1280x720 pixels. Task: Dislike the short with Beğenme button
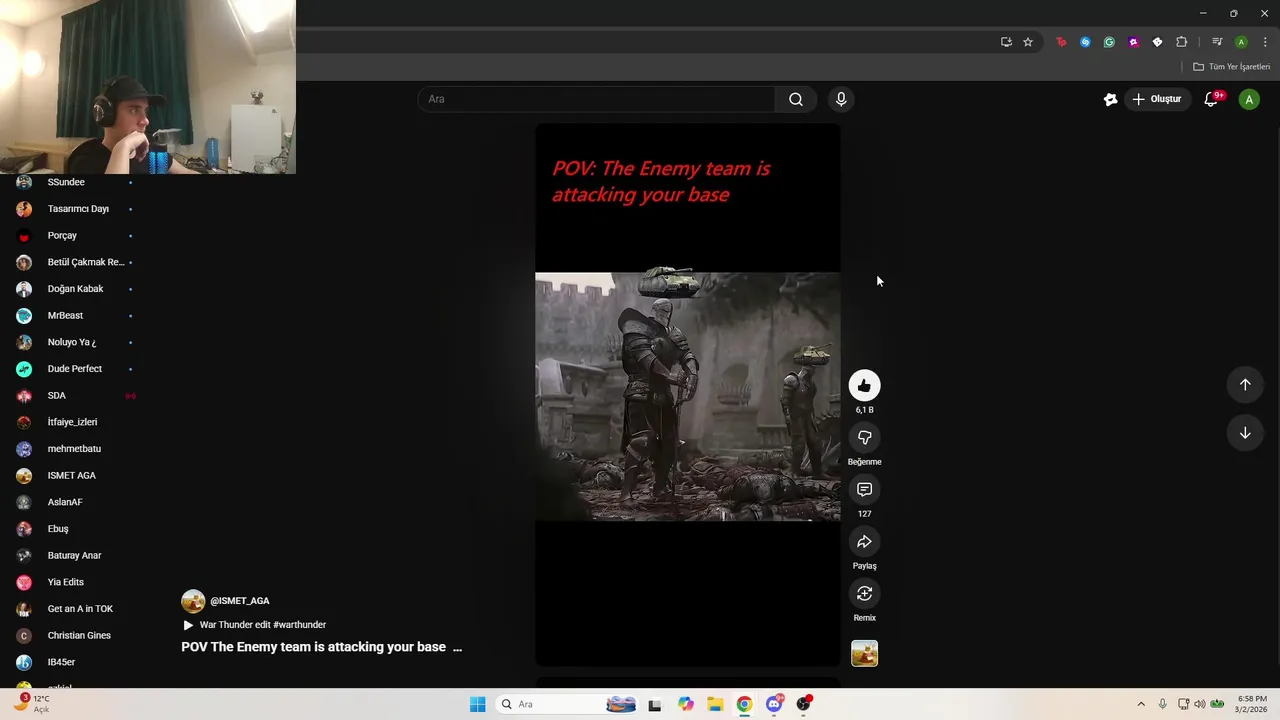[x=864, y=437]
